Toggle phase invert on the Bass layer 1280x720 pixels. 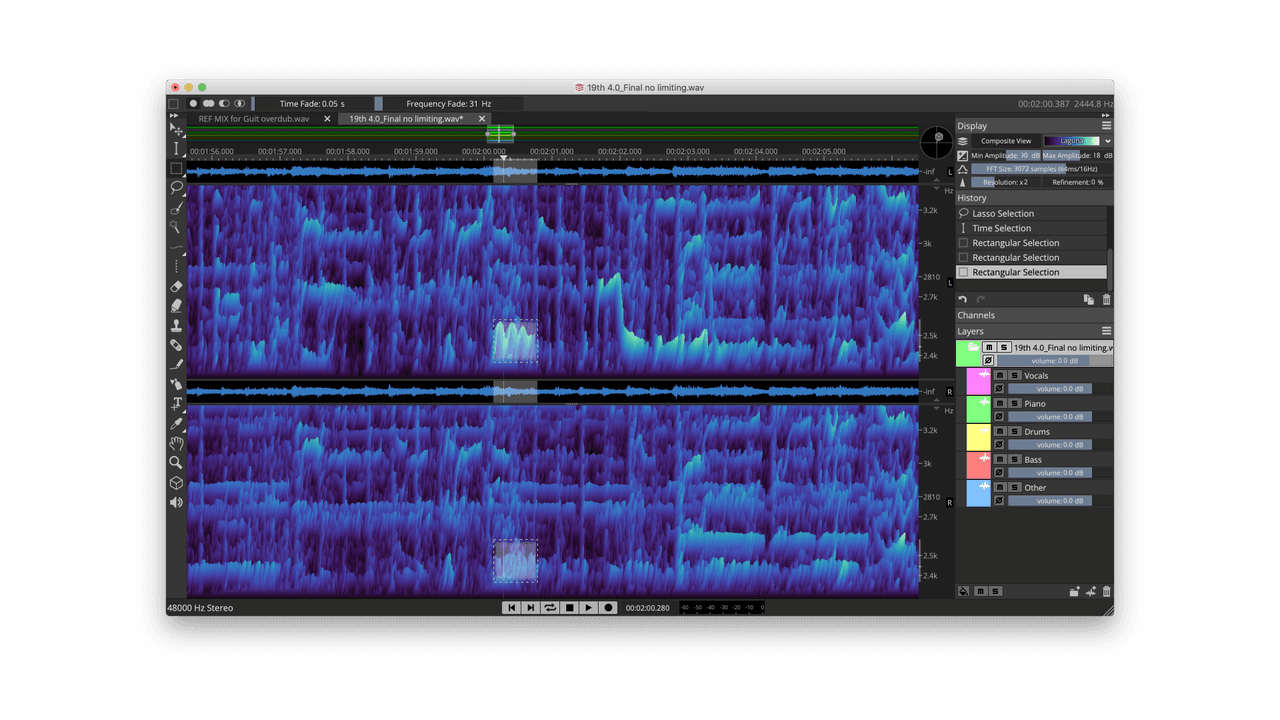(x=999, y=472)
